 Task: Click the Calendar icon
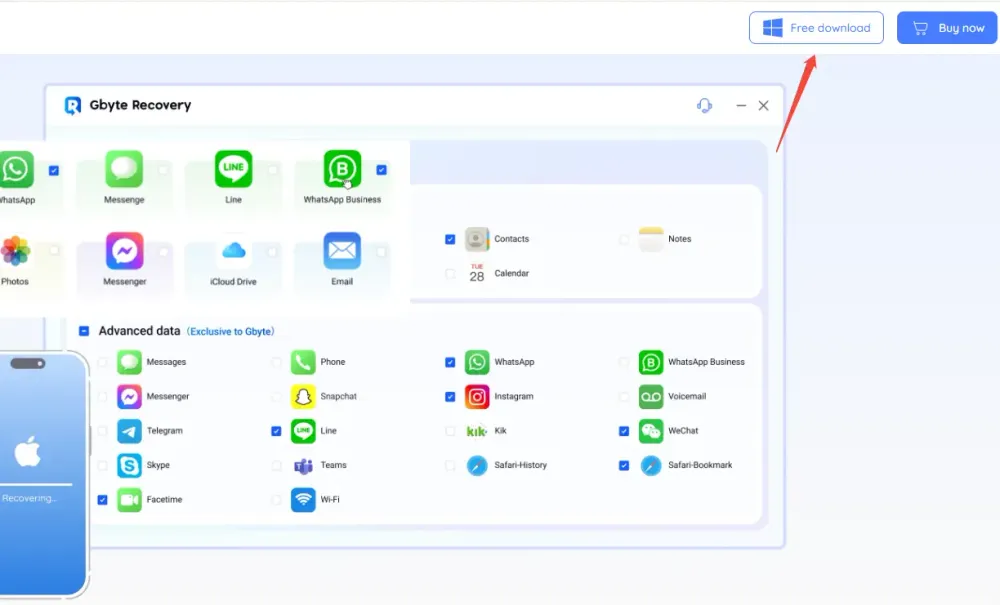[x=477, y=273]
